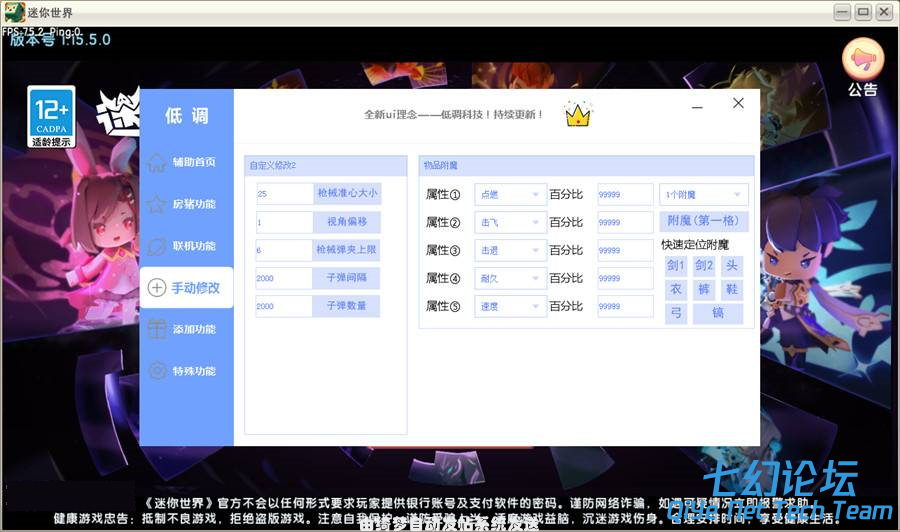Click the 版本号 1.15.5.0 version text
Image resolution: width=900 pixels, height=532 pixels.
coord(60,40)
